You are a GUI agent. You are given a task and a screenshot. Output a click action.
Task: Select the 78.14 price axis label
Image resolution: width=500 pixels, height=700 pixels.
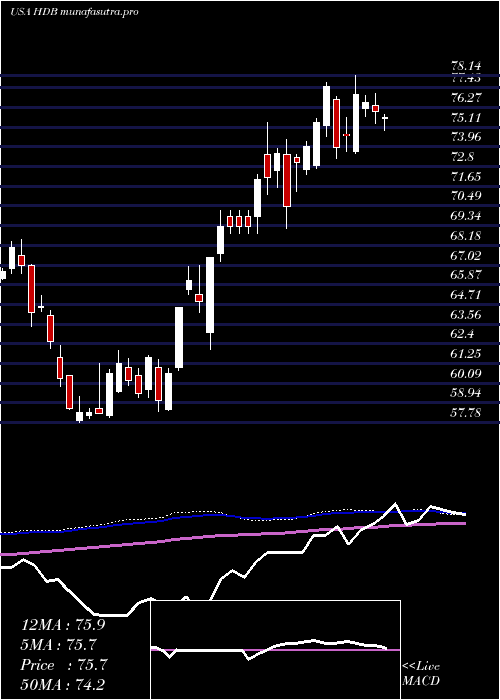click(467, 66)
